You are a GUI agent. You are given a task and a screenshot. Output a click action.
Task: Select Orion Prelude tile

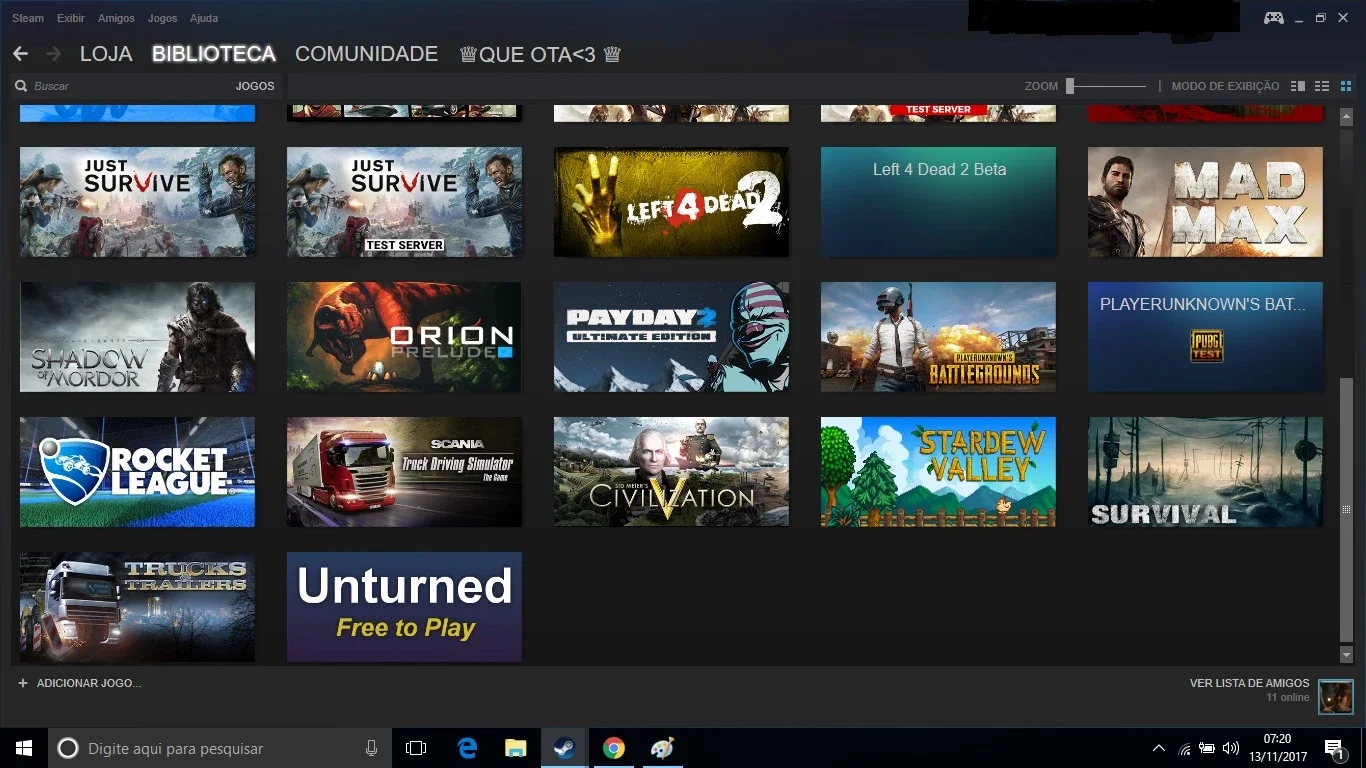pyautogui.click(x=404, y=337)
